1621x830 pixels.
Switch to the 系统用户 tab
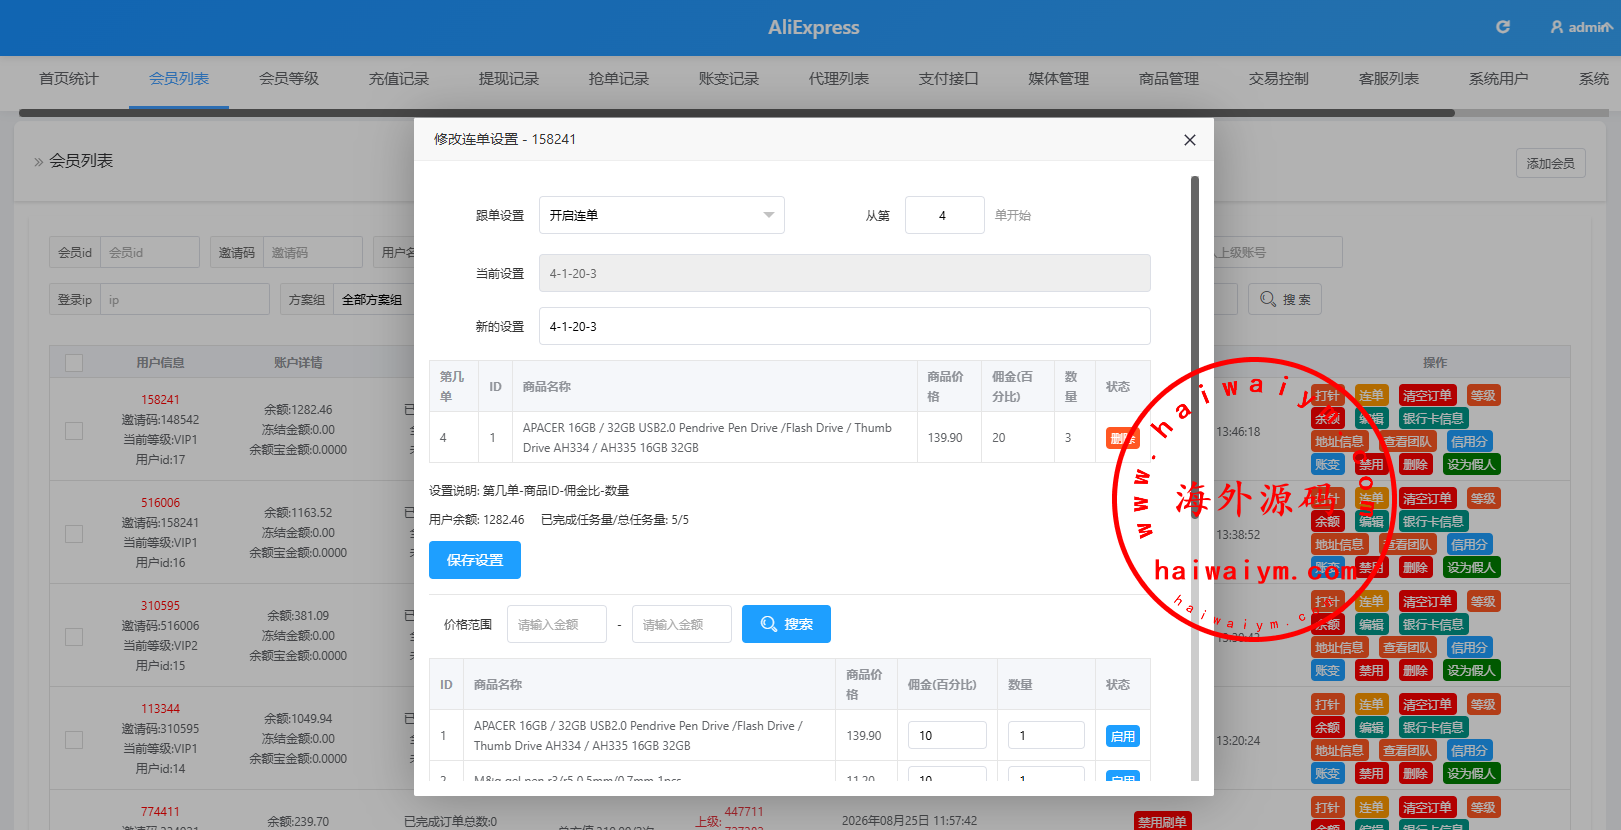click(1499, 79)
